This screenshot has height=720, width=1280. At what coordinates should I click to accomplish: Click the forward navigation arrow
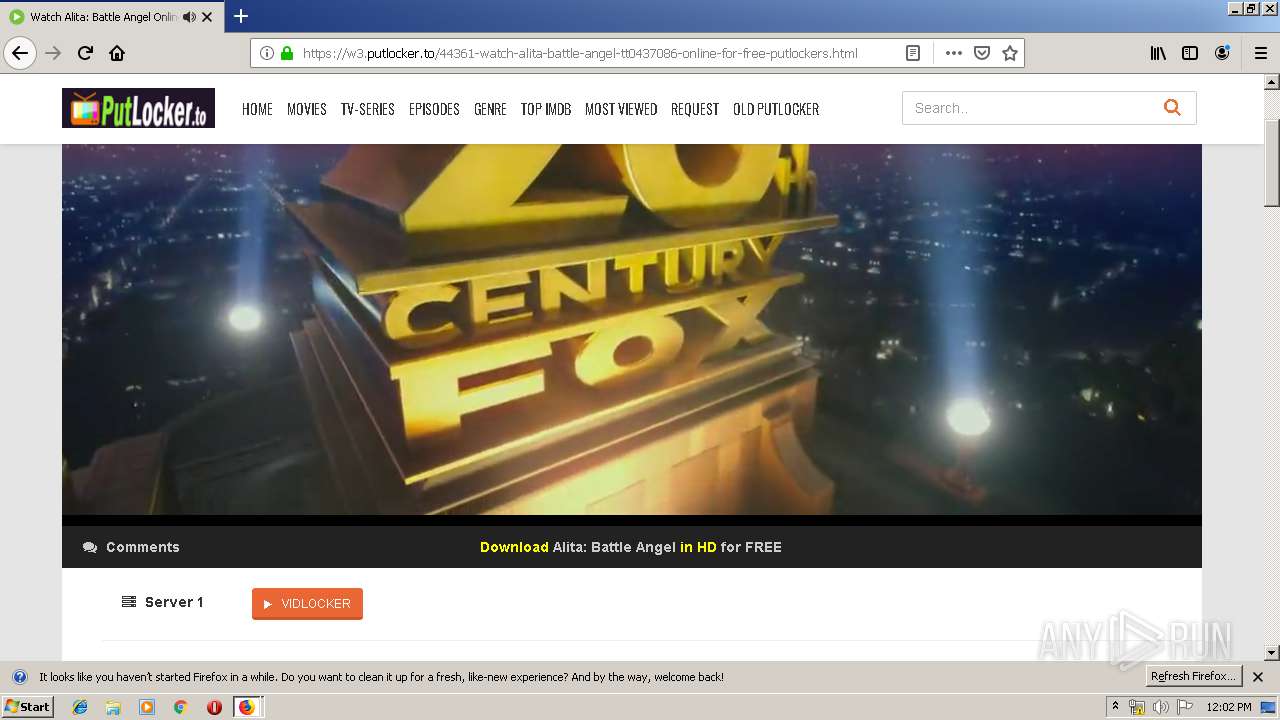click(x=54, y=53)
